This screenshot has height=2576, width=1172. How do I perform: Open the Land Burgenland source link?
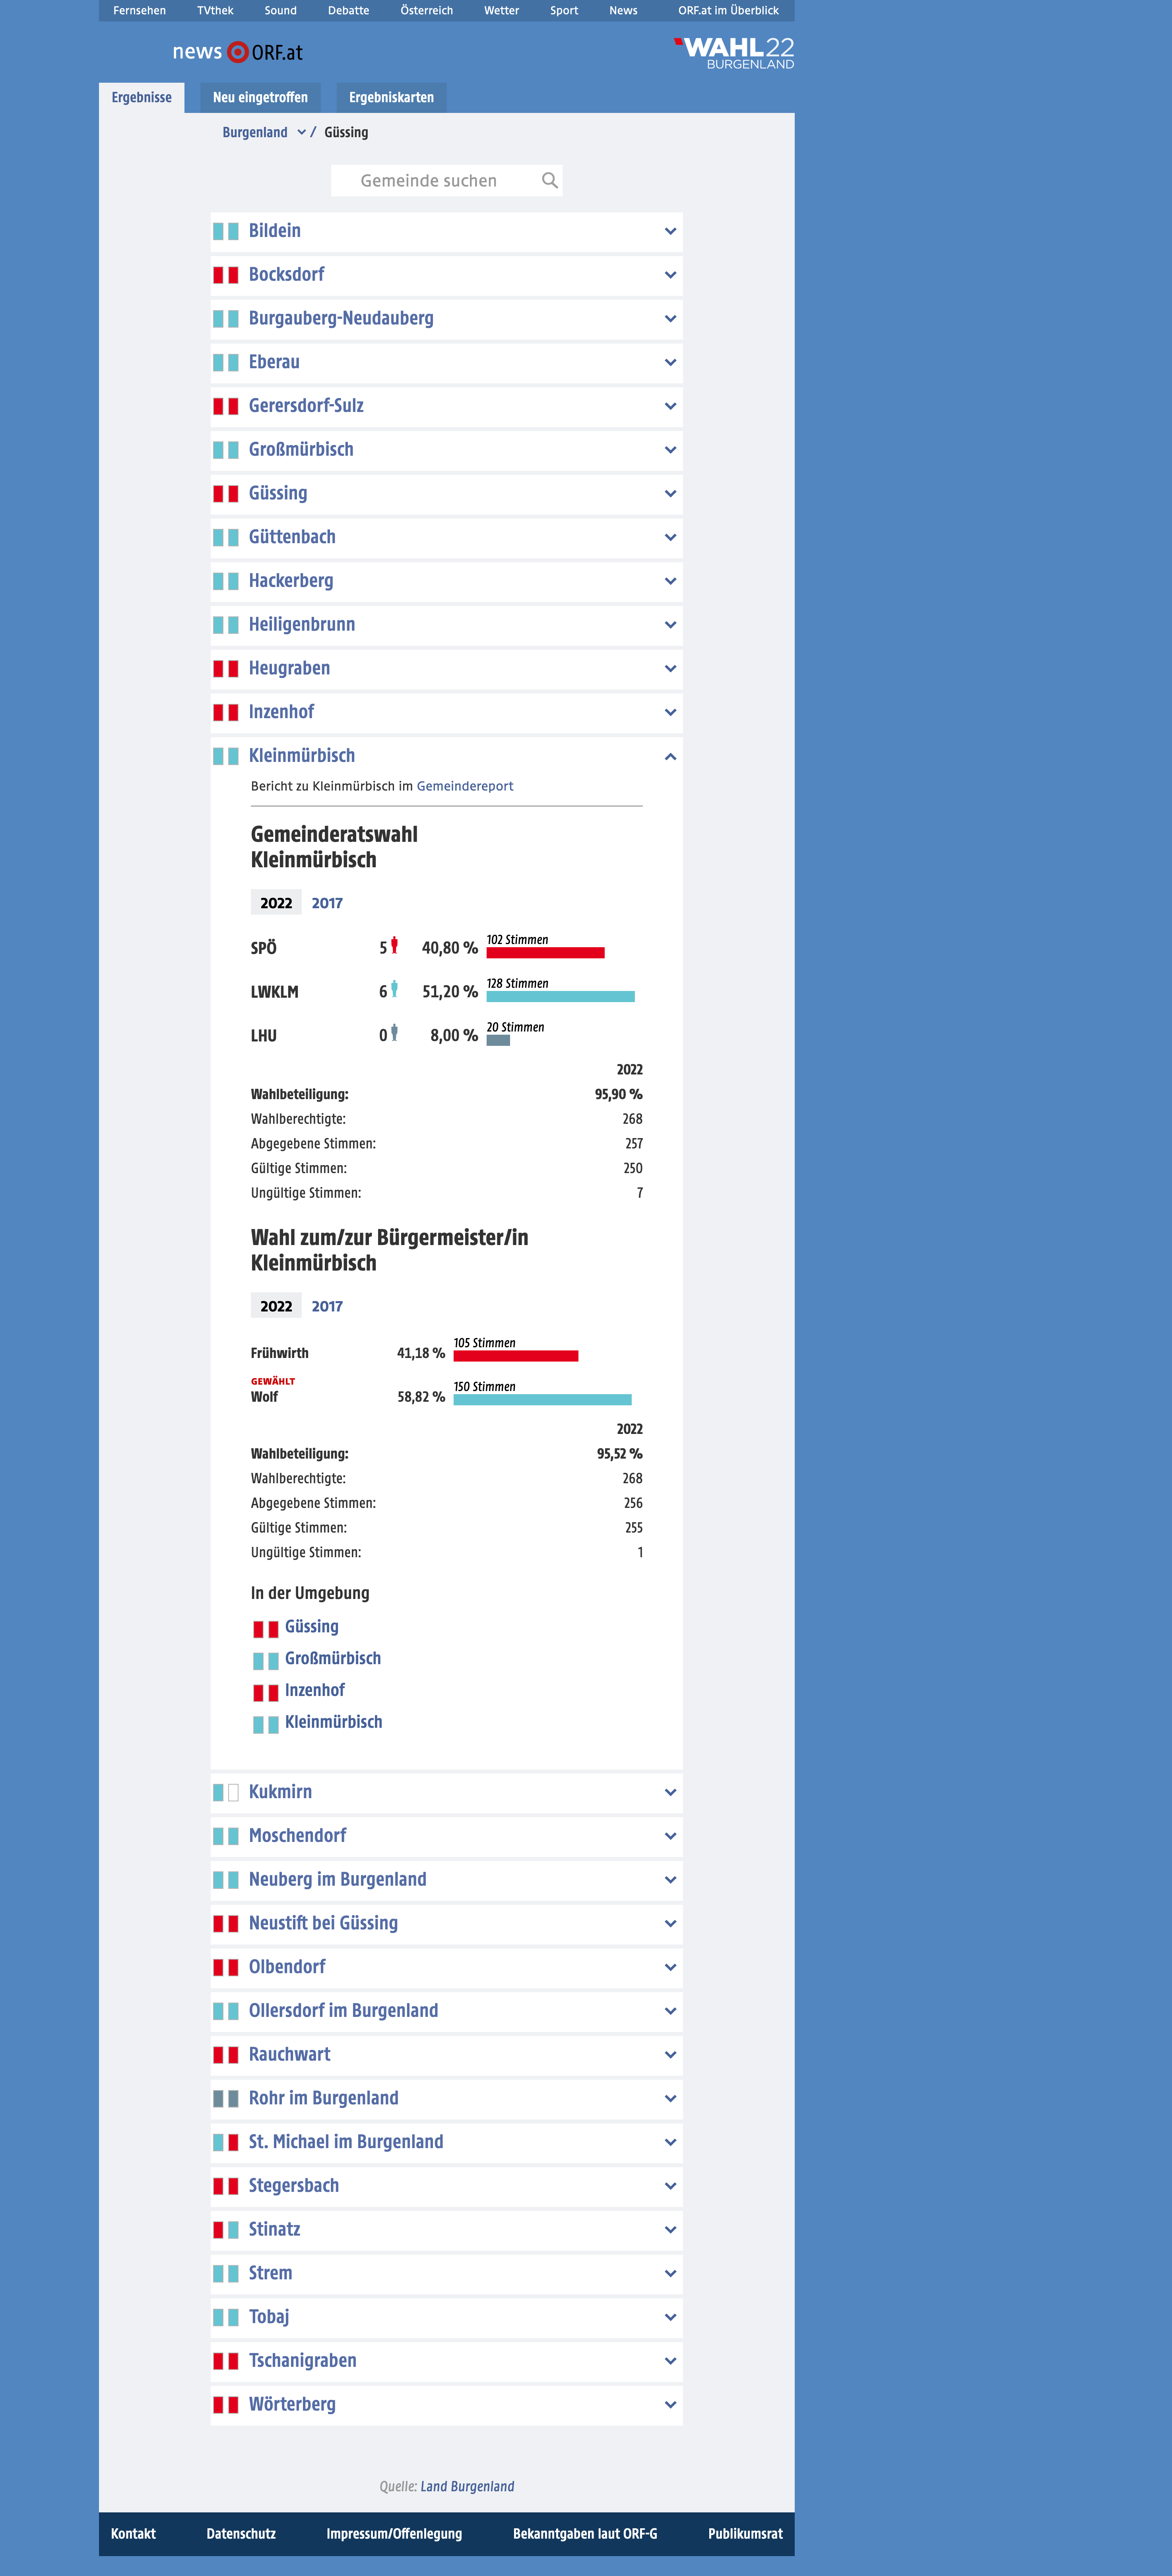pos(467,2486)
